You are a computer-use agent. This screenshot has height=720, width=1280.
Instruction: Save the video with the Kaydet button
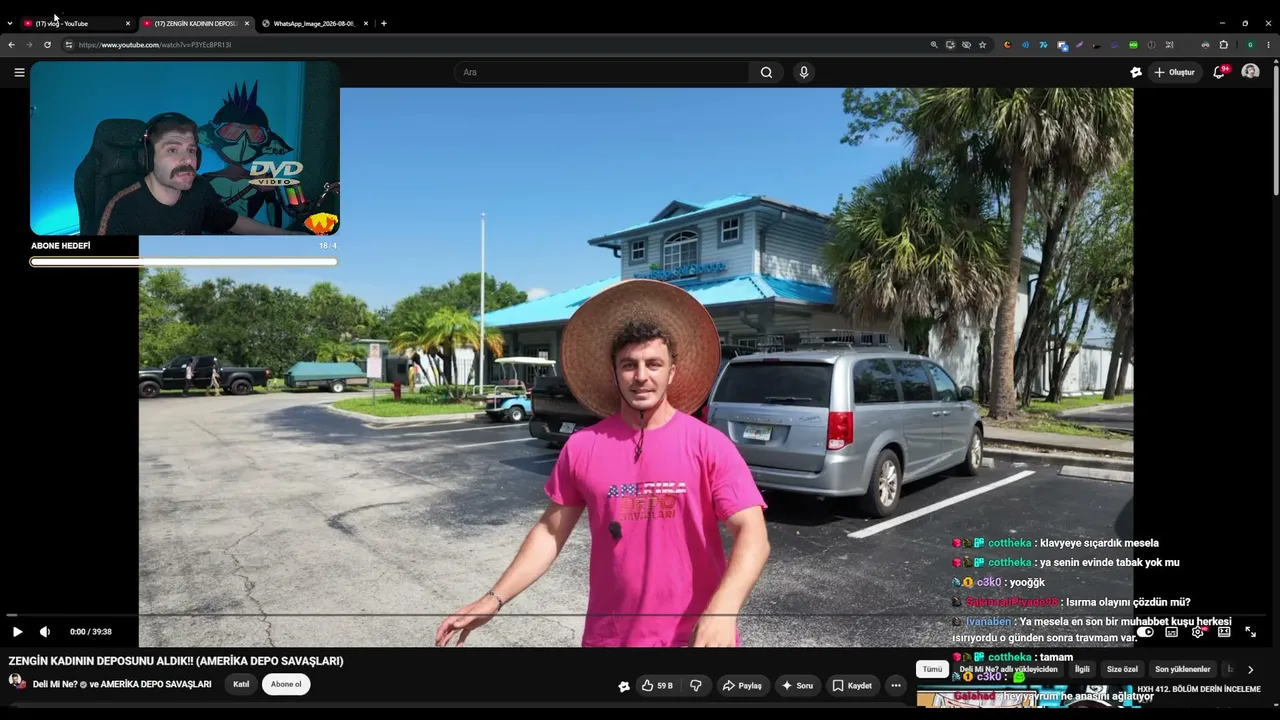(853, 686)
